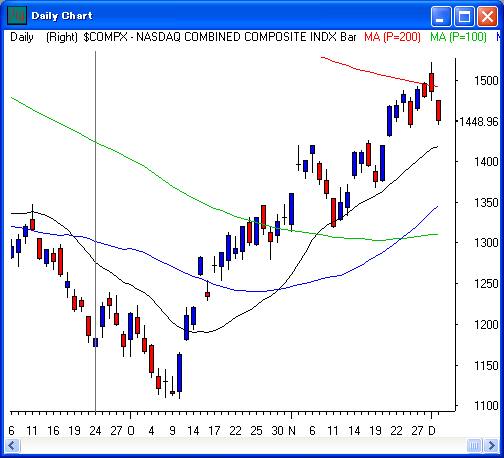
Task: Click the left scroll arrow of chart scrollbar
Action: point(12,445)
